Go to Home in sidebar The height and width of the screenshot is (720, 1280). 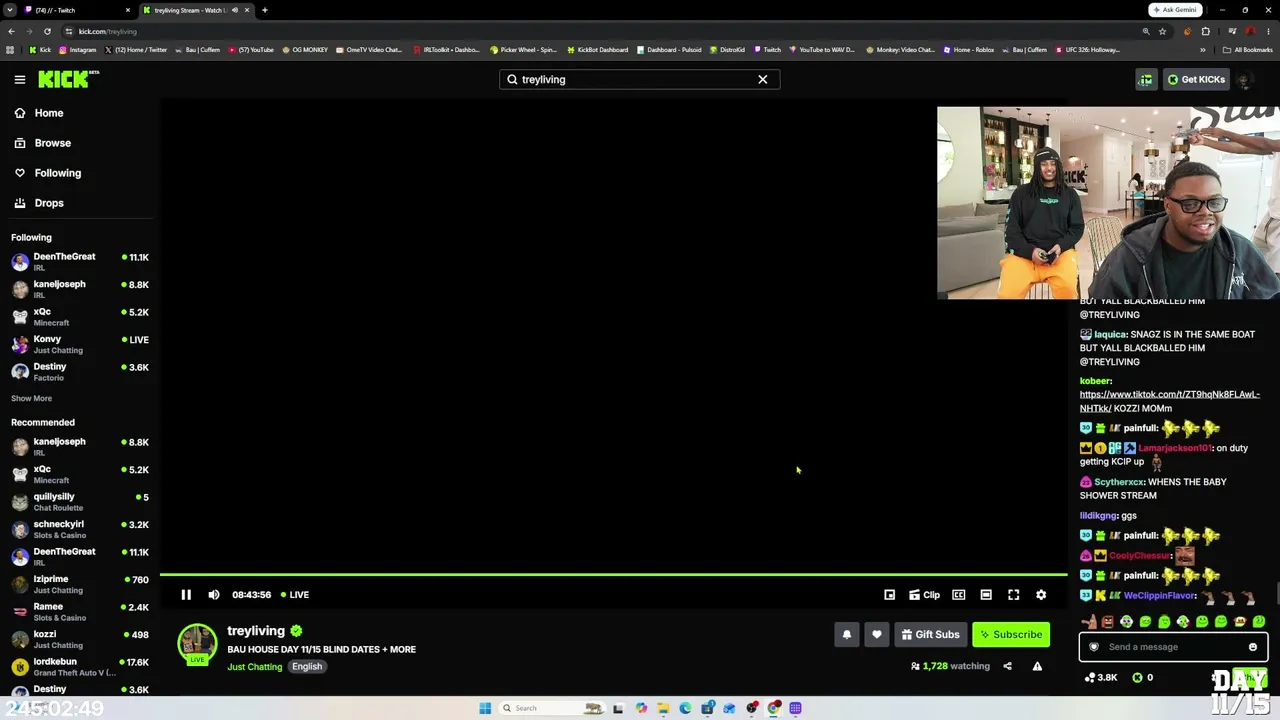[48, 113]
